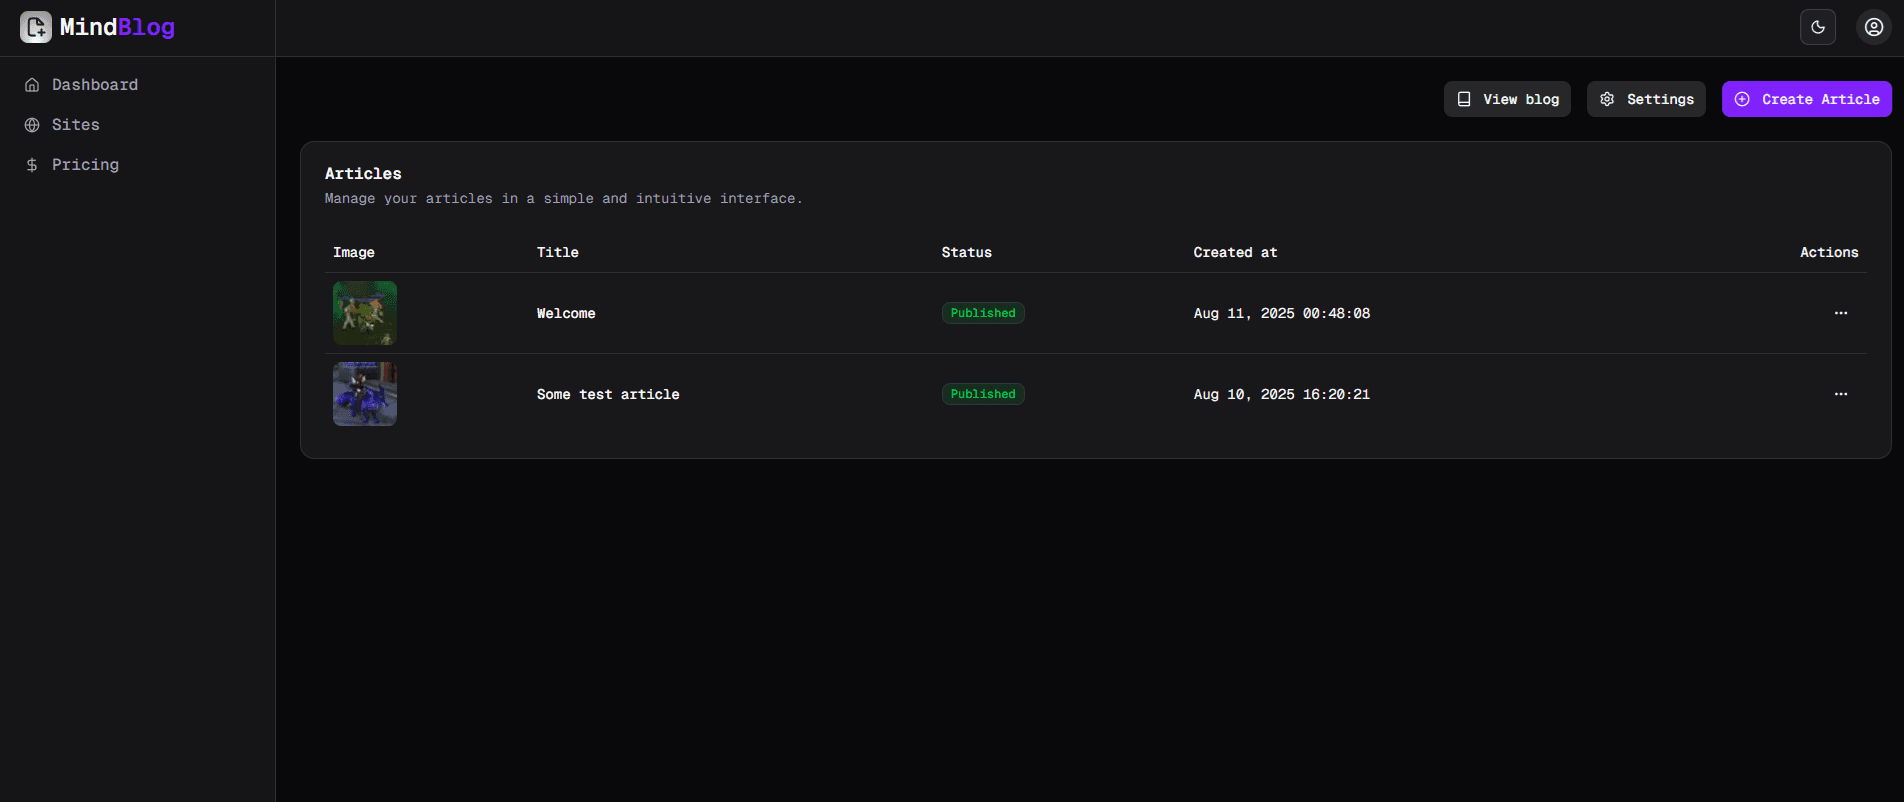
Task: Click the gear icon in Settings
Action: [1607, 99]
